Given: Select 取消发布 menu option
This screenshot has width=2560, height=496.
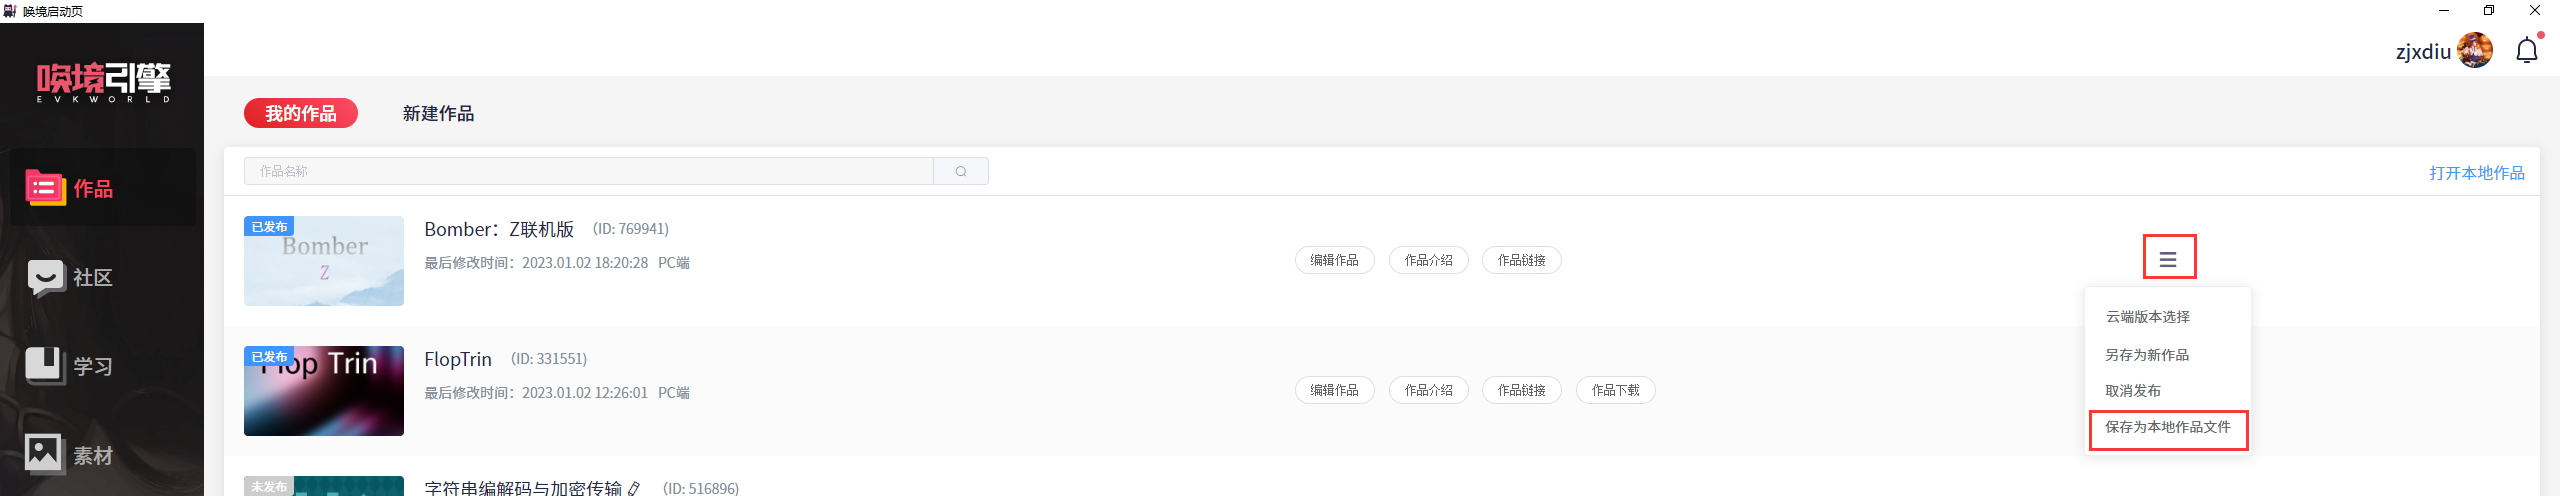Looking at the screenshot, I should click(x=2133, y=391).
